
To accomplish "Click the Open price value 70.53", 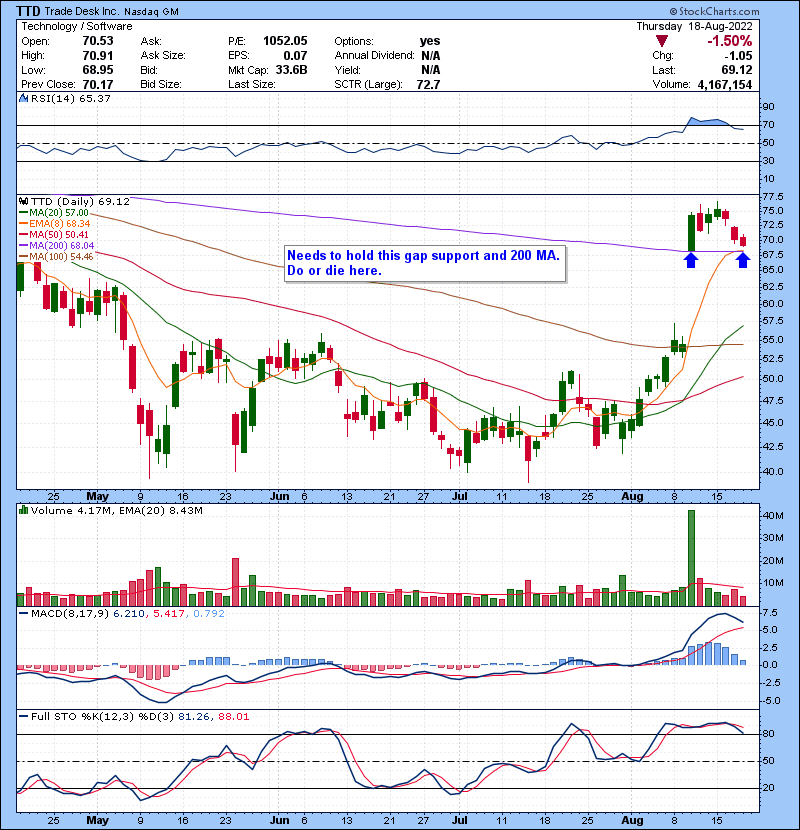I will click(x=98, y=41).
